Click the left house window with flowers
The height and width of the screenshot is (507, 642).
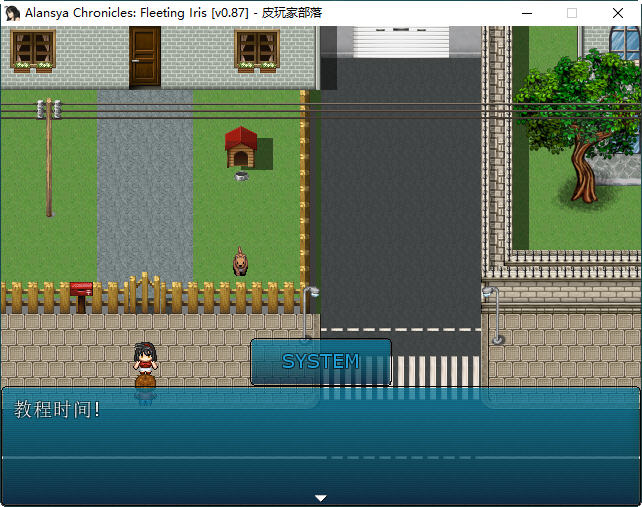pos(33,49)
